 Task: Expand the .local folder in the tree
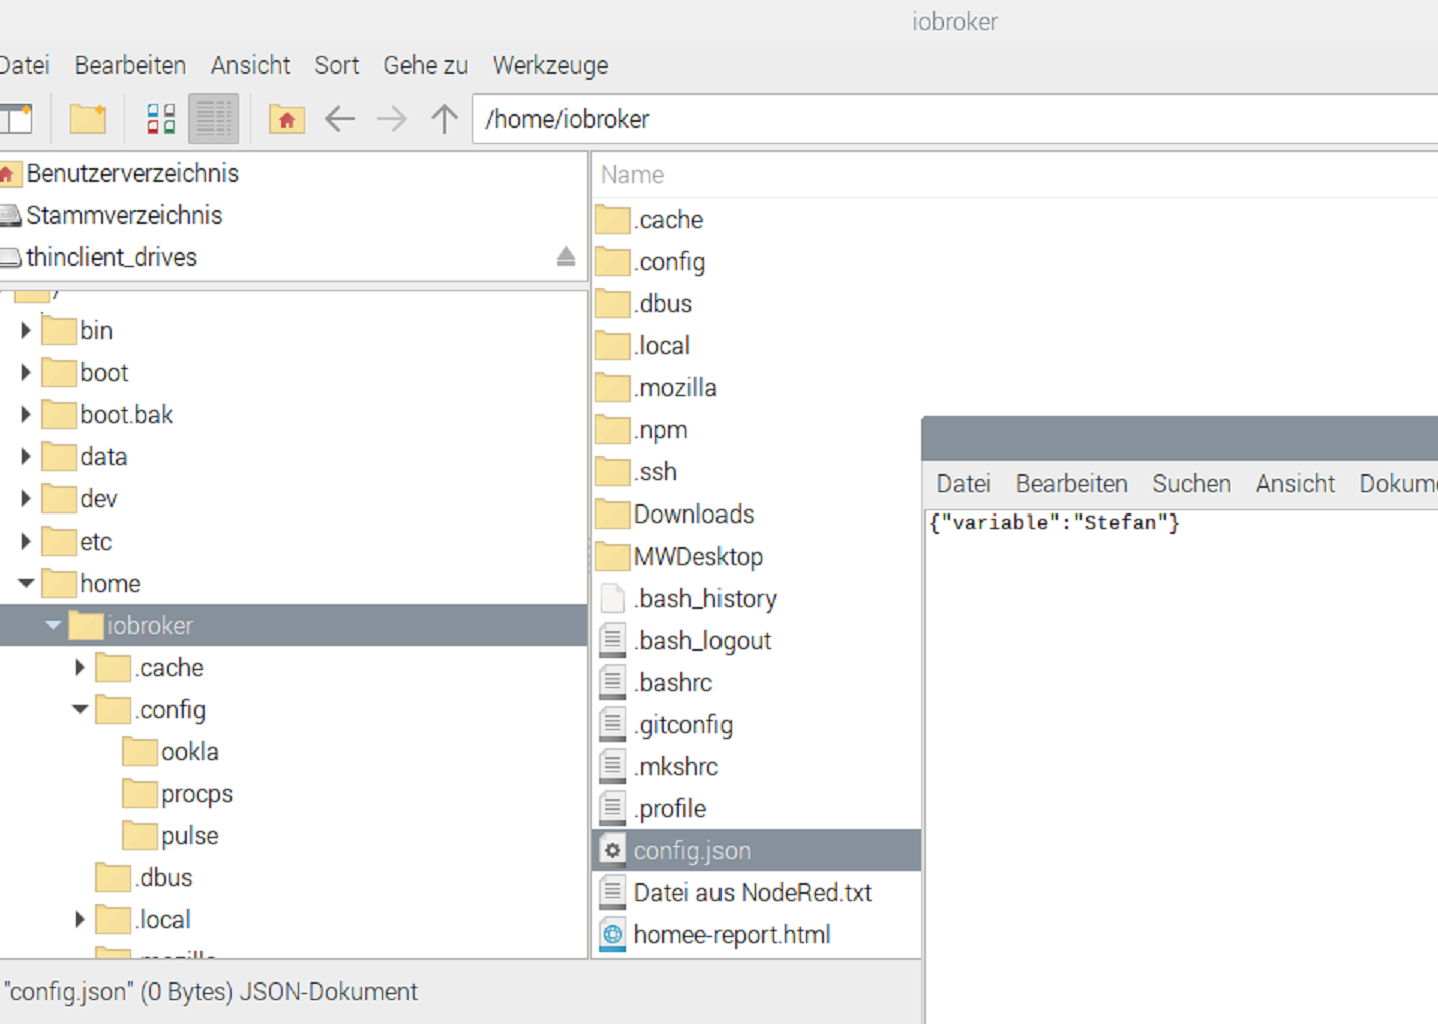pos(80,919)
